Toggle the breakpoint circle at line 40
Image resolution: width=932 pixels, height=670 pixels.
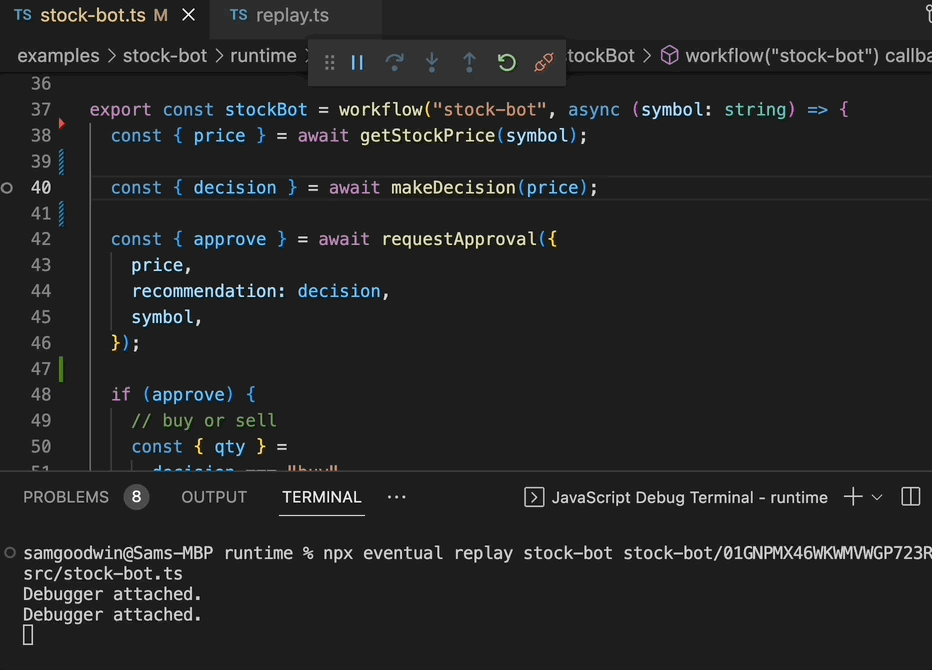[8, 187]
